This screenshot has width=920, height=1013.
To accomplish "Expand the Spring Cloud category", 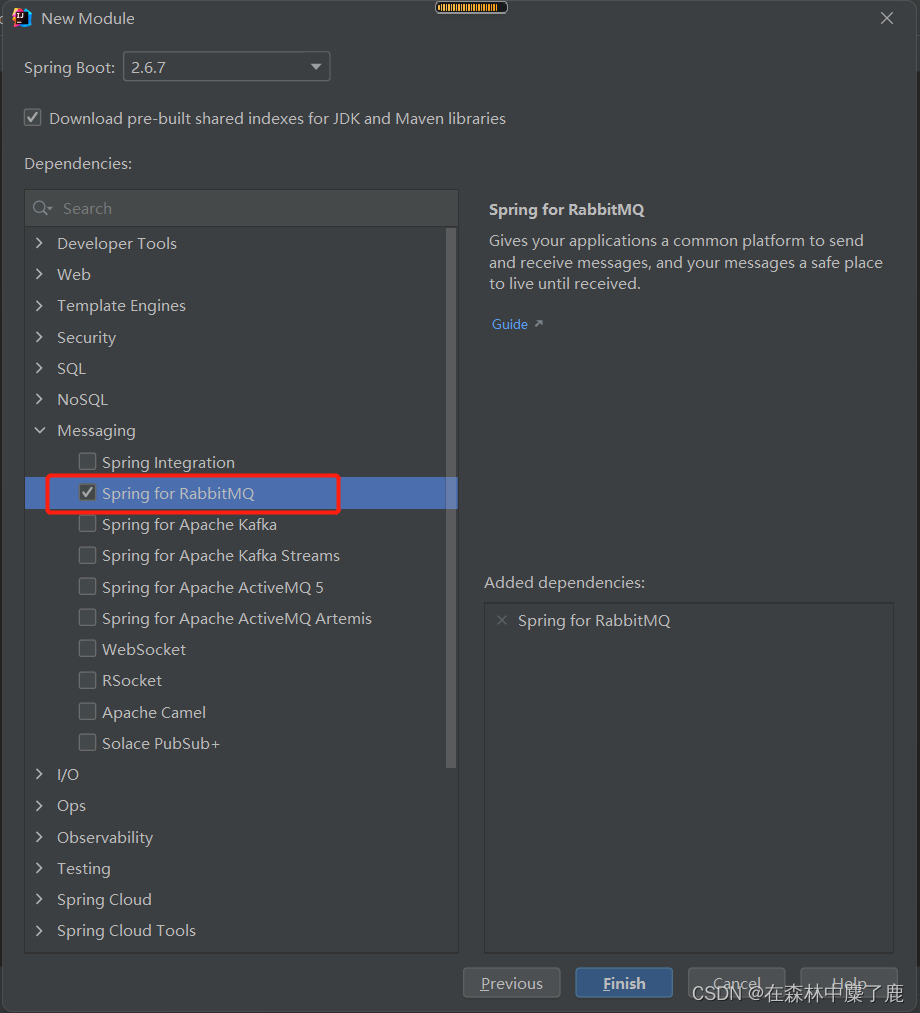I will [39, 899].
